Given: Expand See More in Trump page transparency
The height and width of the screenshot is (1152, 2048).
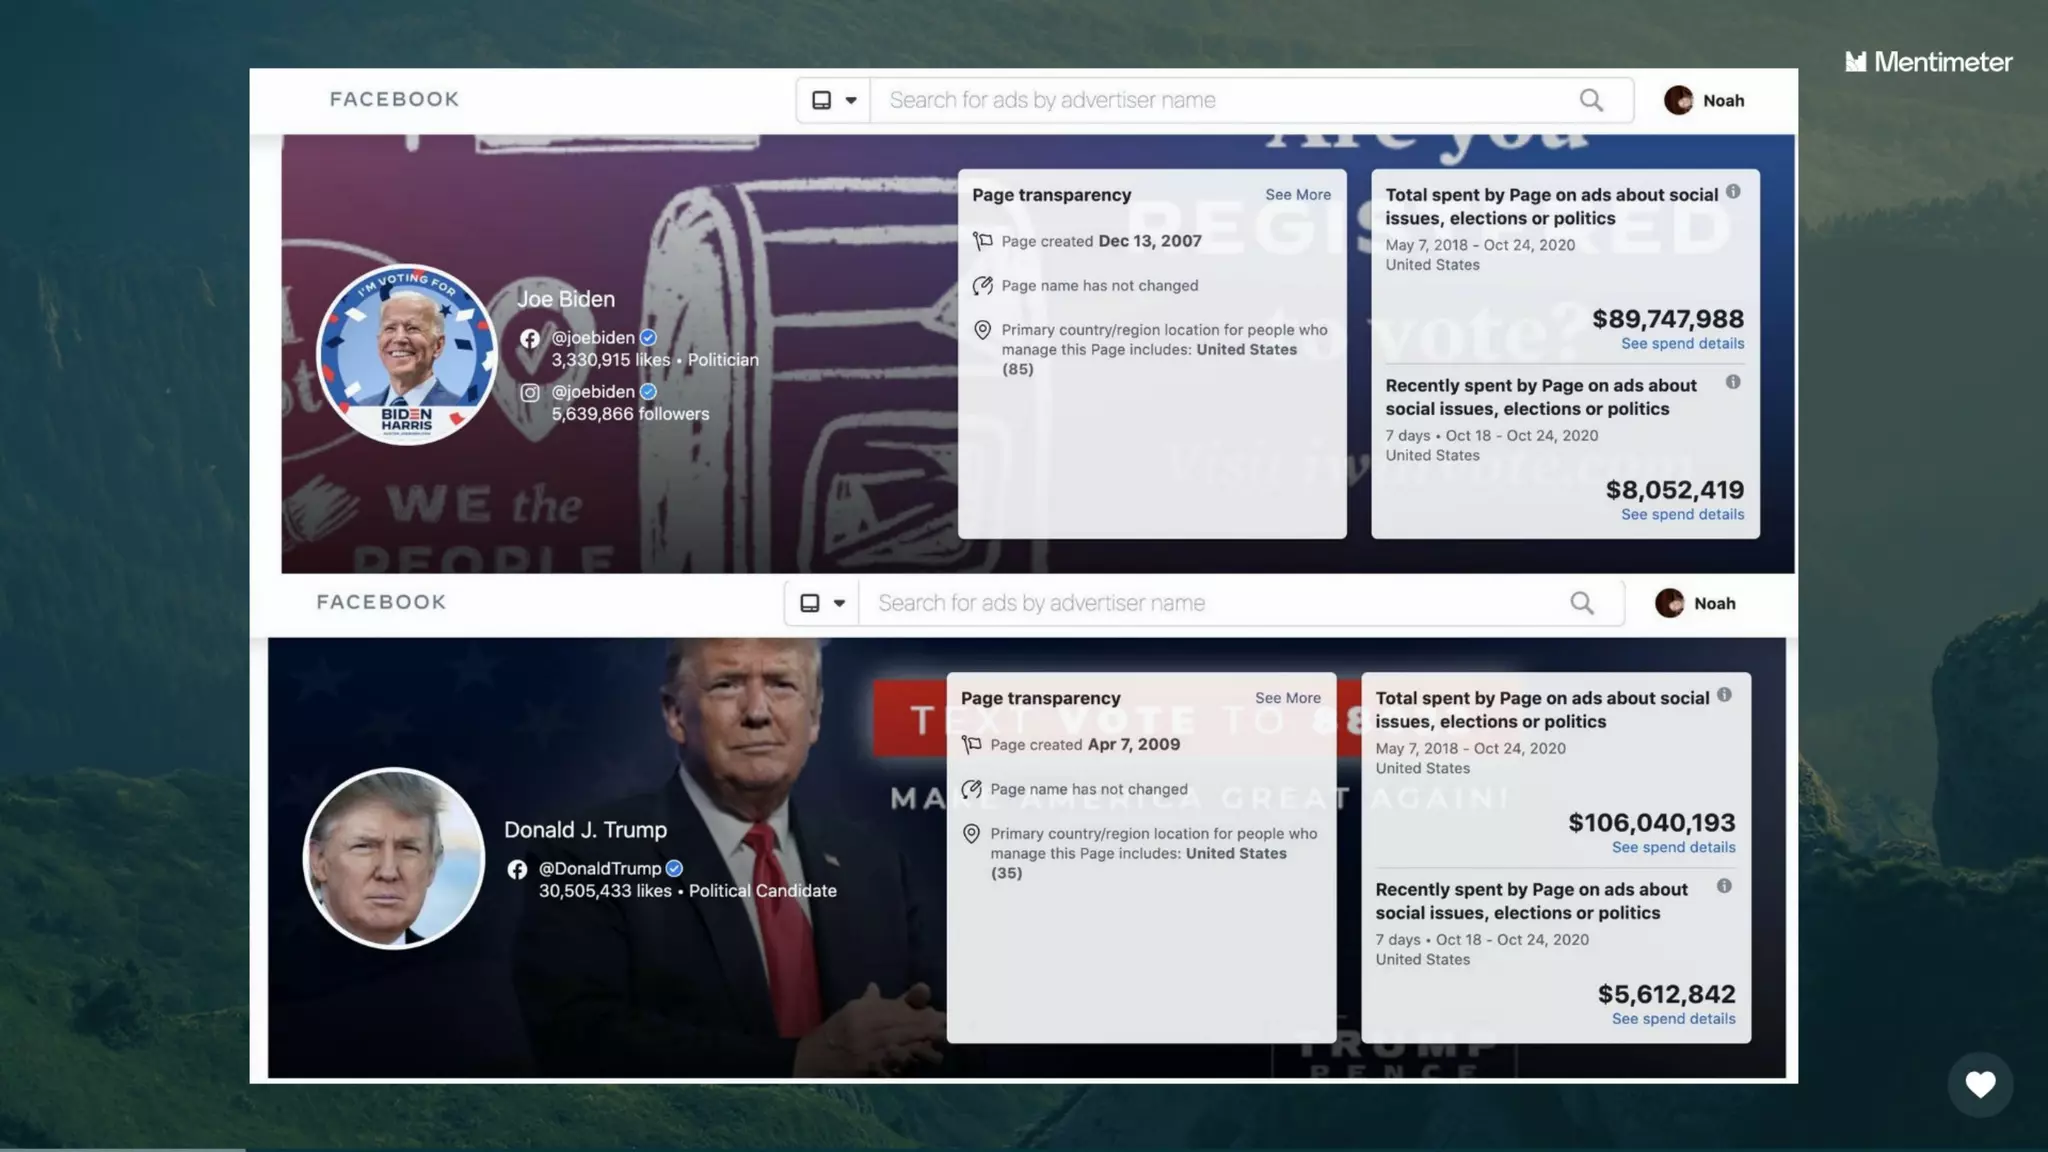Looking at the screenshot, I should pos(1287,698).
